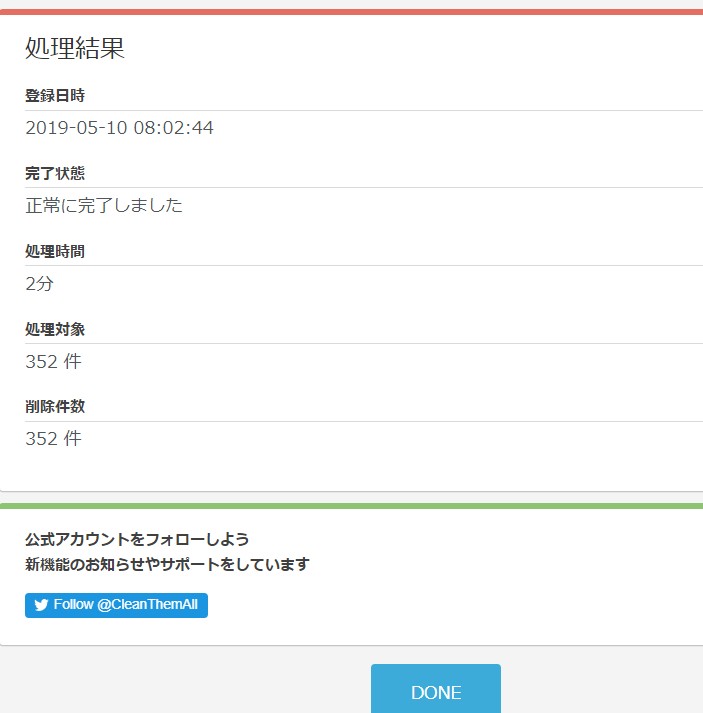This screenshot has height=713, width=703.
Task: Select the 登録日時 label
Action: [55, 96]
